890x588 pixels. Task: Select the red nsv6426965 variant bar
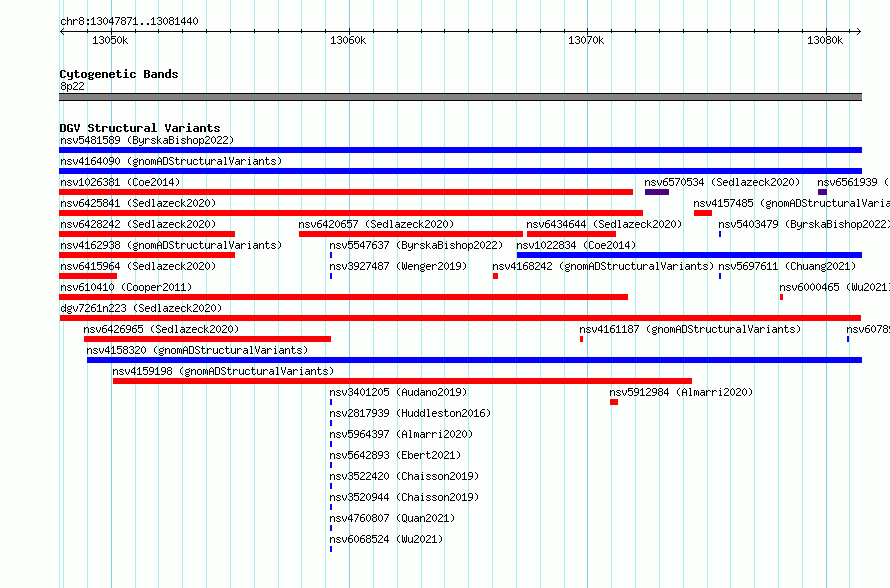click(208, 339)
